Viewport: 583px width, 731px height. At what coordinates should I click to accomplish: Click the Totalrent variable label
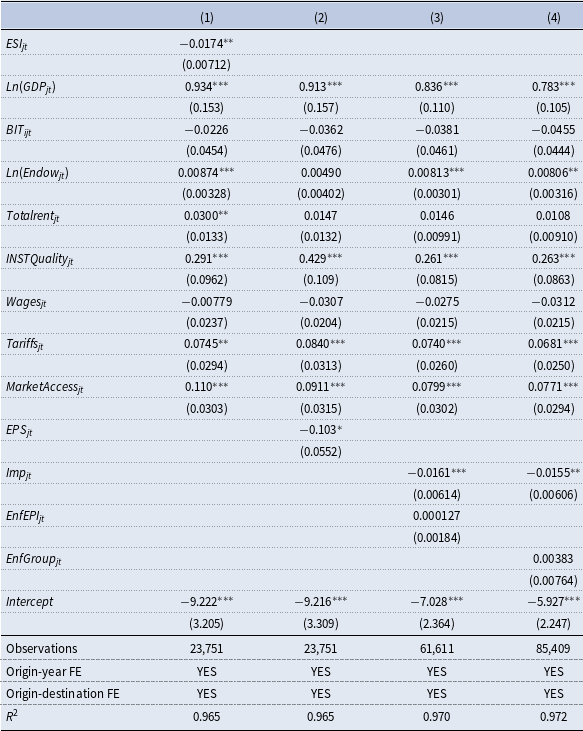(x=33, y=216)
